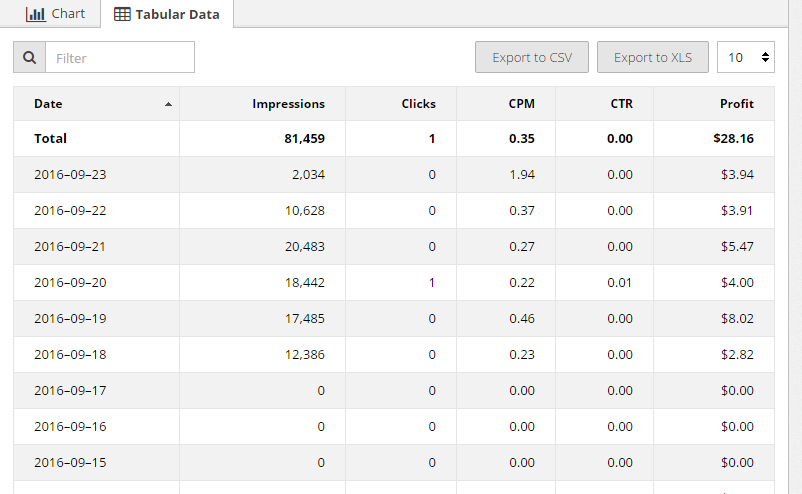The width and height of the screenshot is (802, 494).
Task: Select the Tabular Data tab
Action: pos(167,15)
